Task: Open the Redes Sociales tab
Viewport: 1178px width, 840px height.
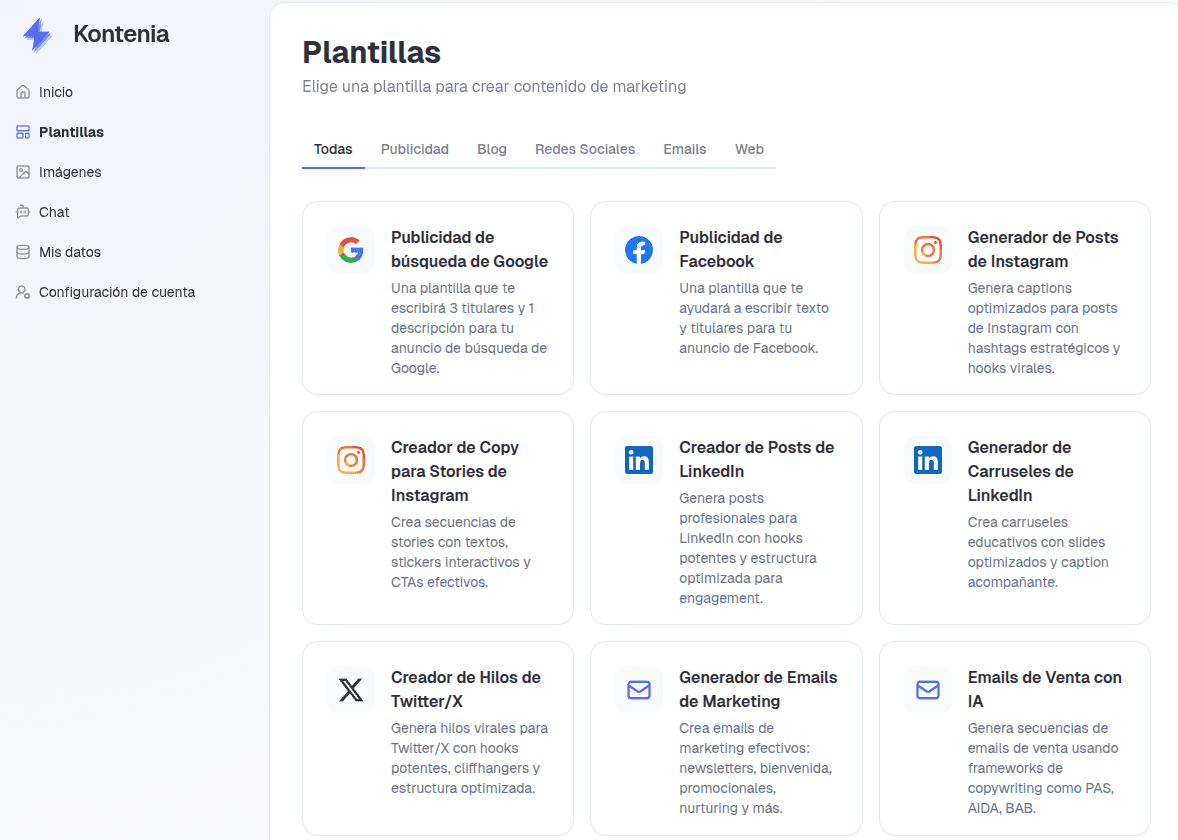Action: [x=585, y=148]
